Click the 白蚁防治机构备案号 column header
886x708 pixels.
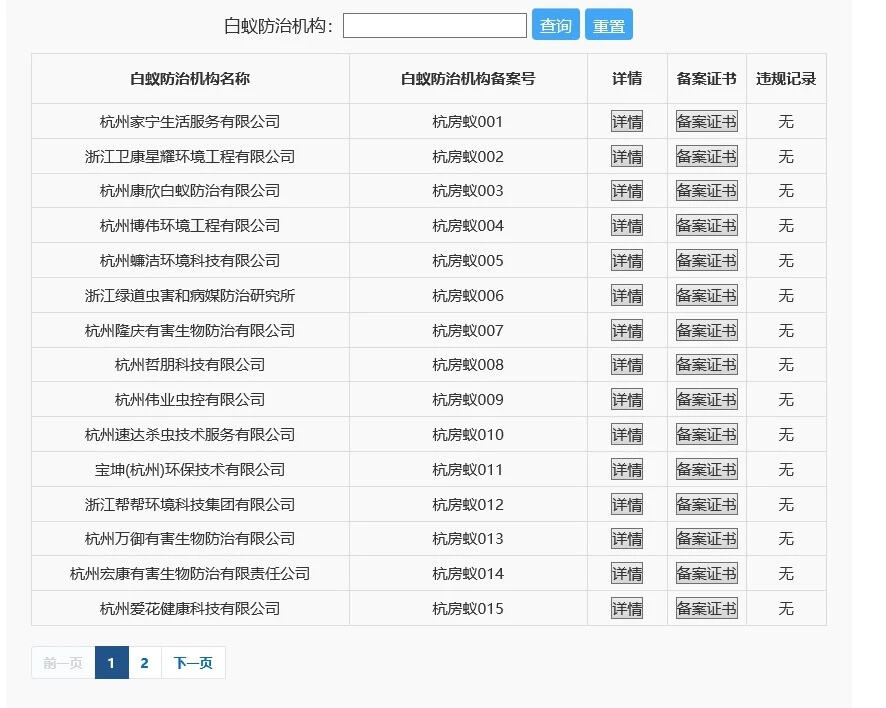click(x=468, y=79)
